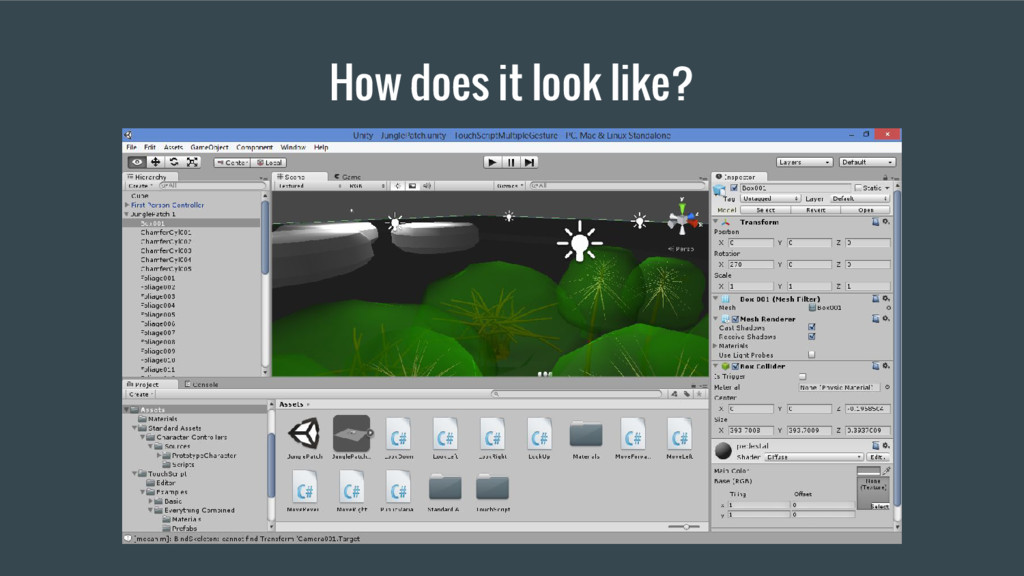Toggle Box Collider enabled checkbox
Screen dimensions: 1024x576
coord(735,367)
